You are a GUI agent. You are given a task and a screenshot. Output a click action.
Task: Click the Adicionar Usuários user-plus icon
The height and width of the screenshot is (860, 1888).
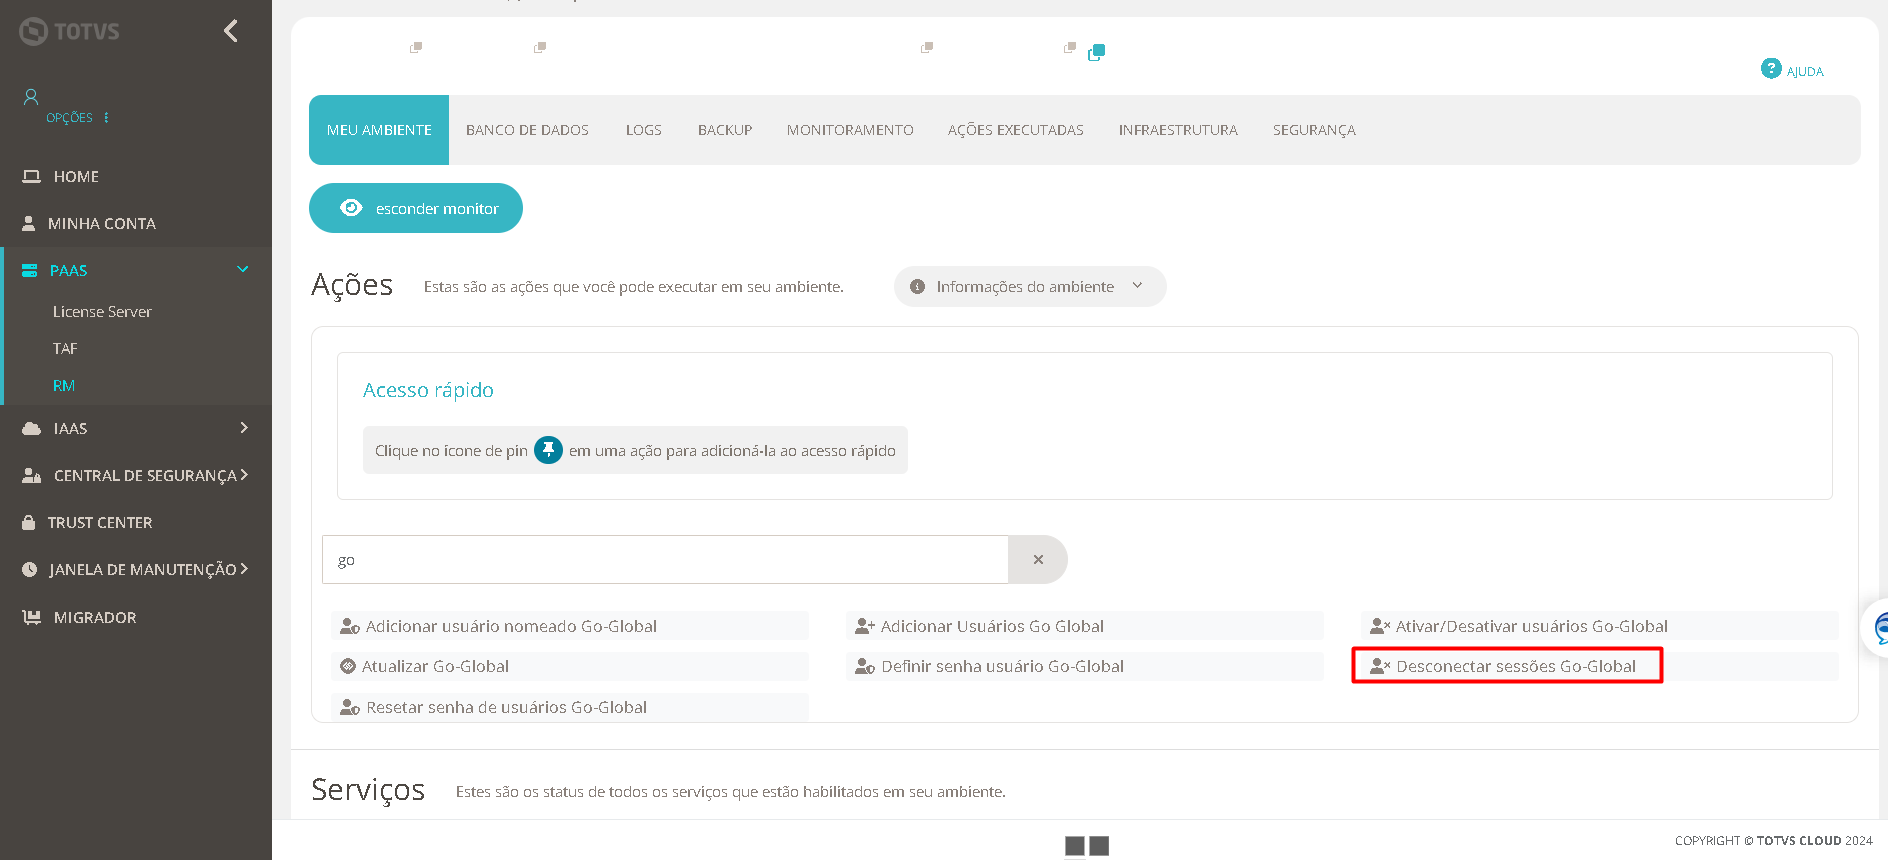point(865,626)
